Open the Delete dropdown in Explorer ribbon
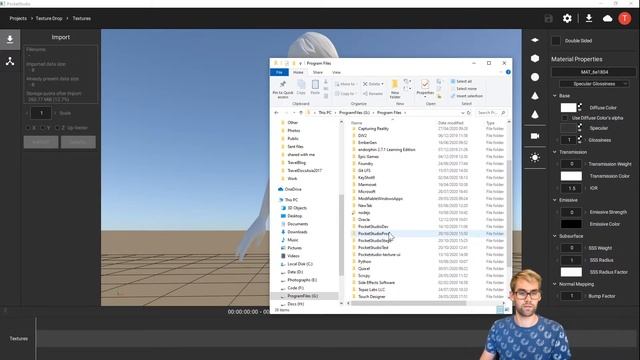Screen dimensions: 640x360 (x=382, y=84)
